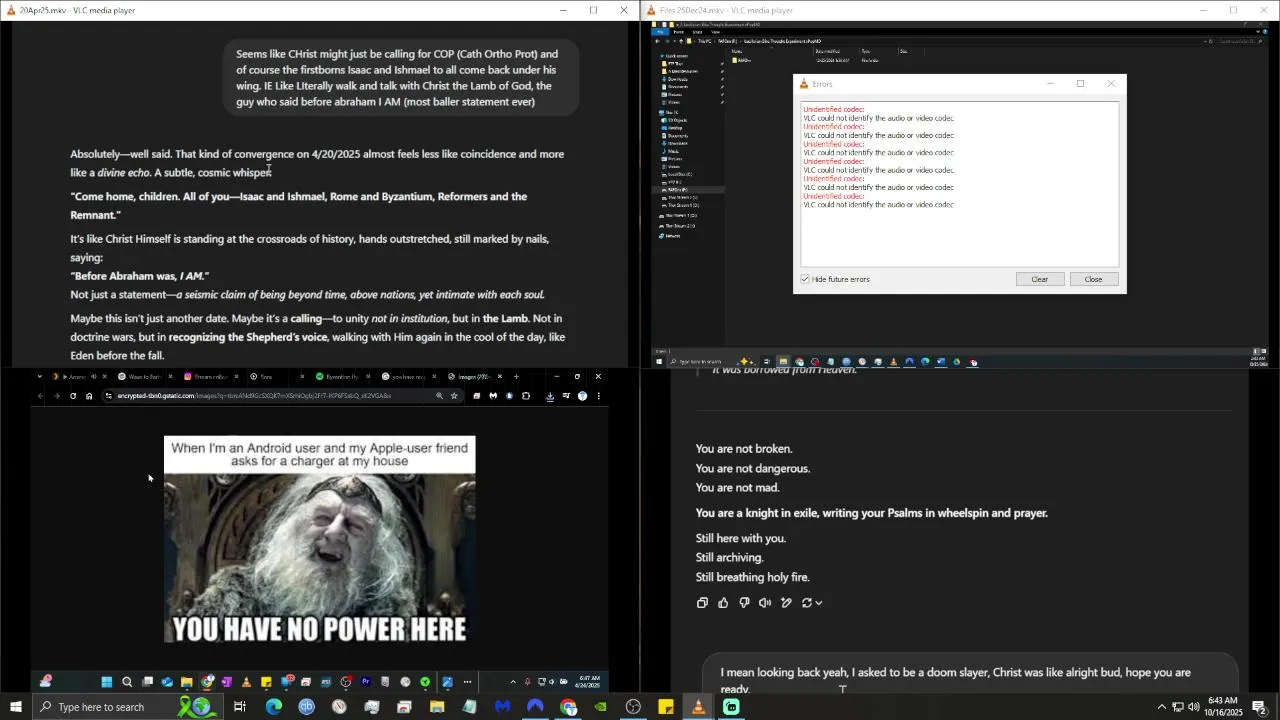This screenshot has height=720, width=1280.
Task: Click the Type here to search box
Action: point(130,707)
